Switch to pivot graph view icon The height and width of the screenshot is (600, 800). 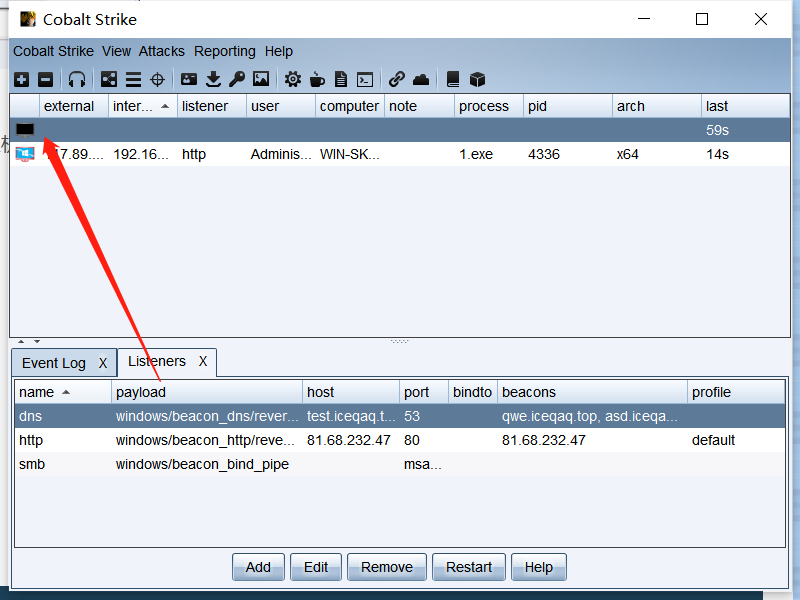click(109, 80)
